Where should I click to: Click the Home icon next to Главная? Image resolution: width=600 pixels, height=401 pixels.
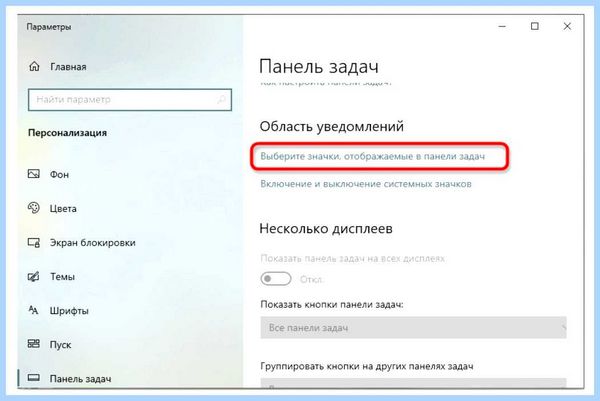click(x=34, y=67)
